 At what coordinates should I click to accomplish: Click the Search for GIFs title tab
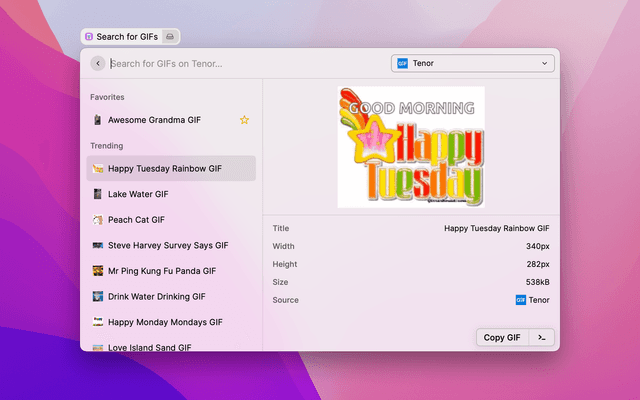point(125,36)
